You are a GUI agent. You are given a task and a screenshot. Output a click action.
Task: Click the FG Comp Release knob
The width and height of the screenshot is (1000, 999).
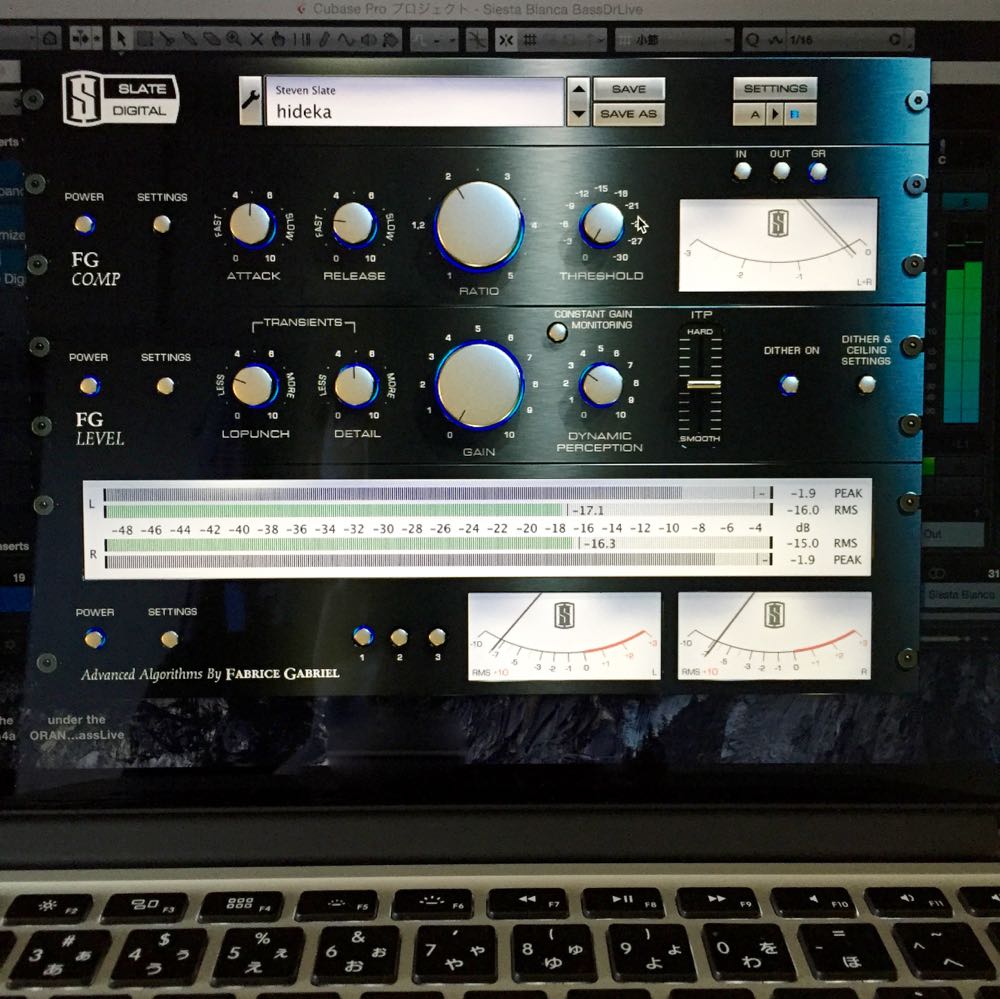(354, 224)
